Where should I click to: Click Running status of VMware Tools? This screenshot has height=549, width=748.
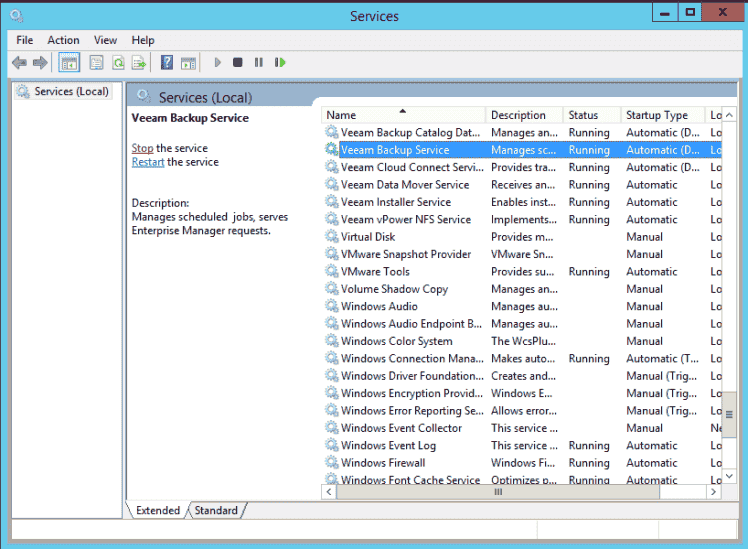pyautogui.click(x=589, y=271)
